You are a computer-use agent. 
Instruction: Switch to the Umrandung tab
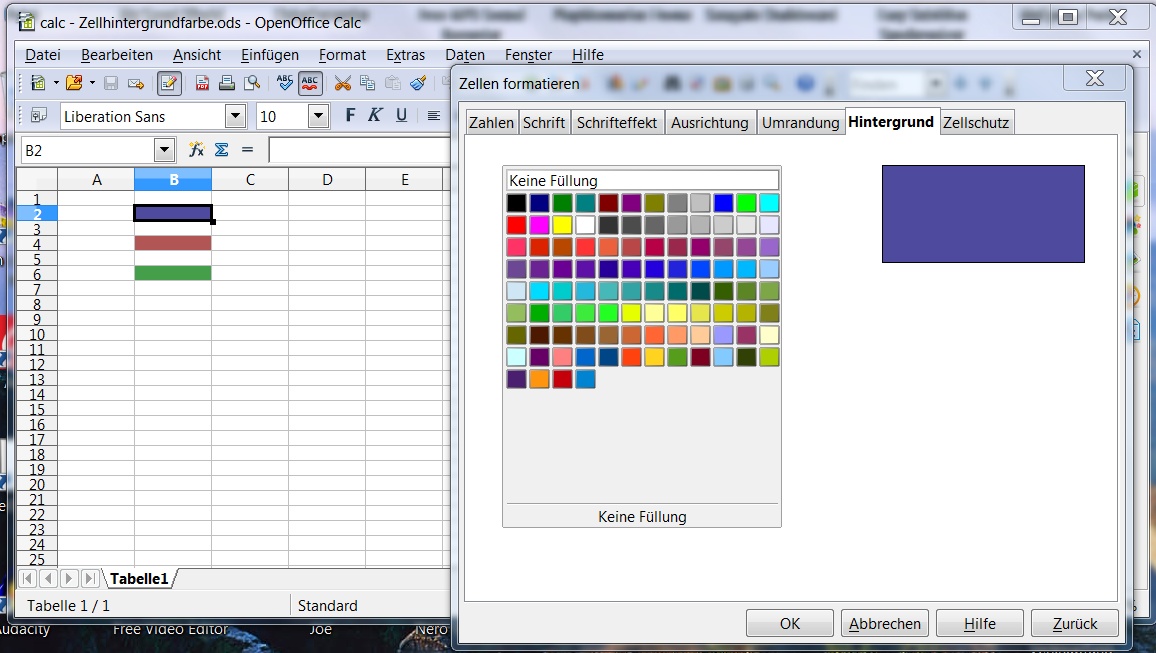coord(801,121)
